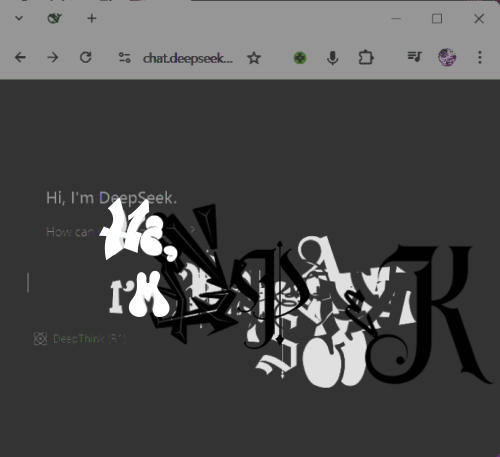Open a new tab with plus button
The image size is (500, 457).
pyautogui.click(x=92, y=18)
